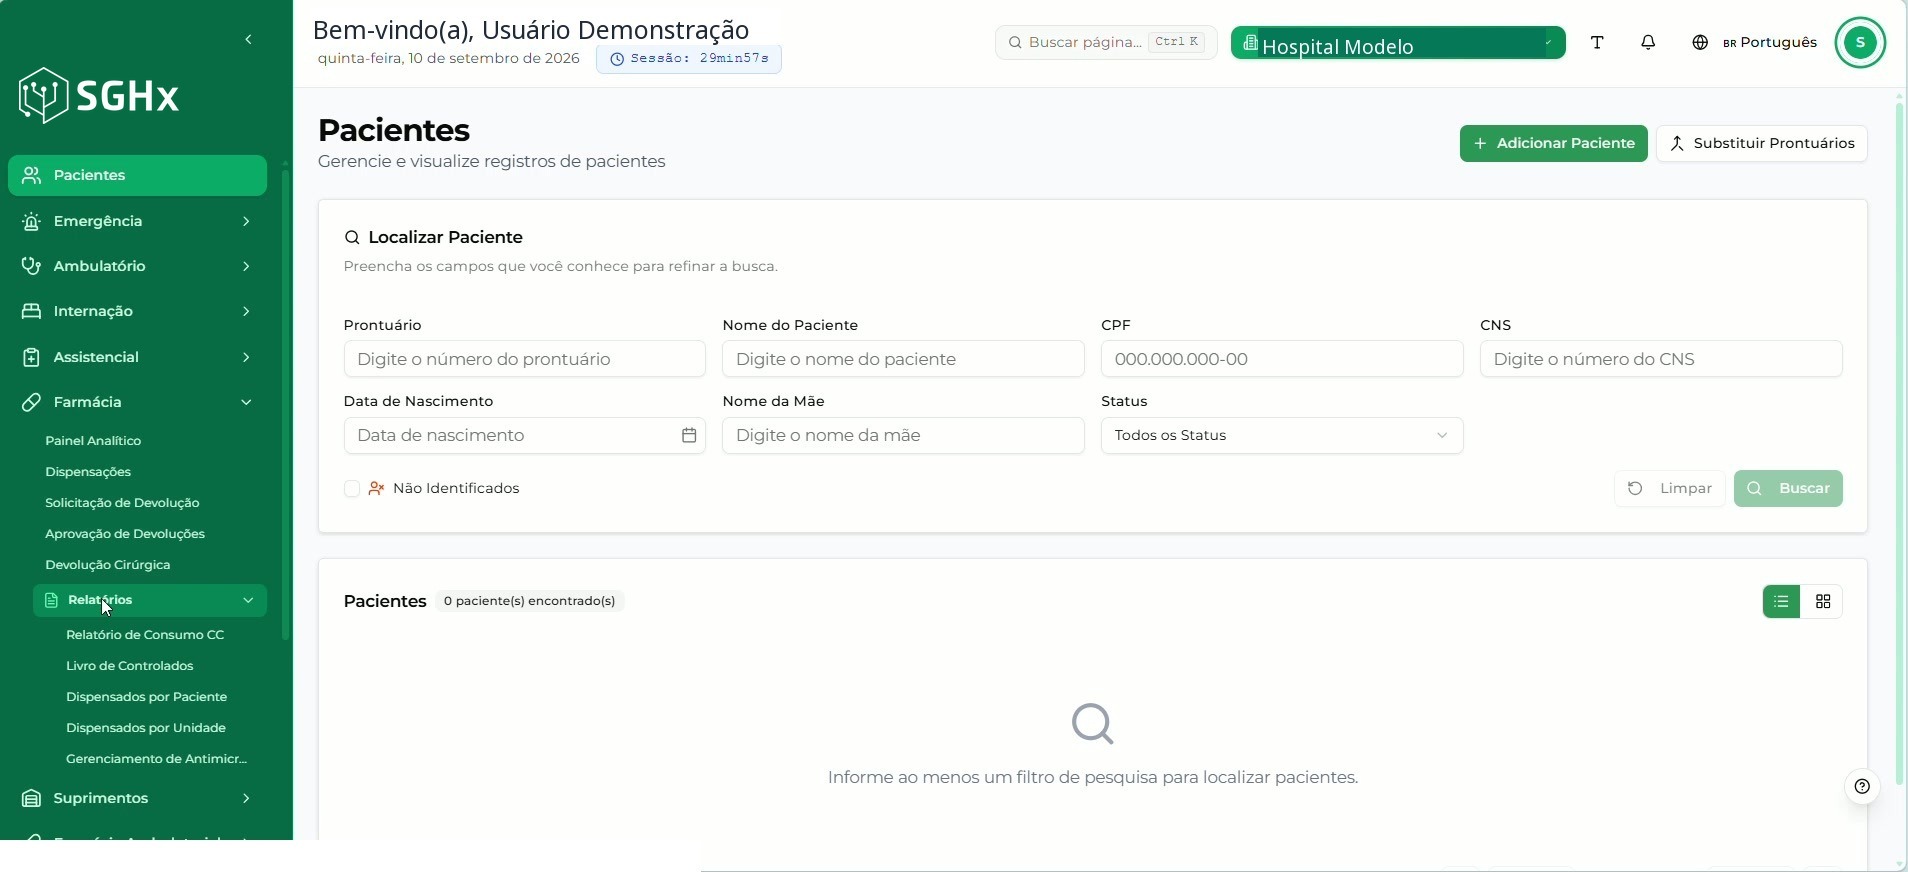Image resolution: width=1908 pixels, height=872 pixels.
Task: Collapse the Relatórios submenu
Action: (150, 600)
